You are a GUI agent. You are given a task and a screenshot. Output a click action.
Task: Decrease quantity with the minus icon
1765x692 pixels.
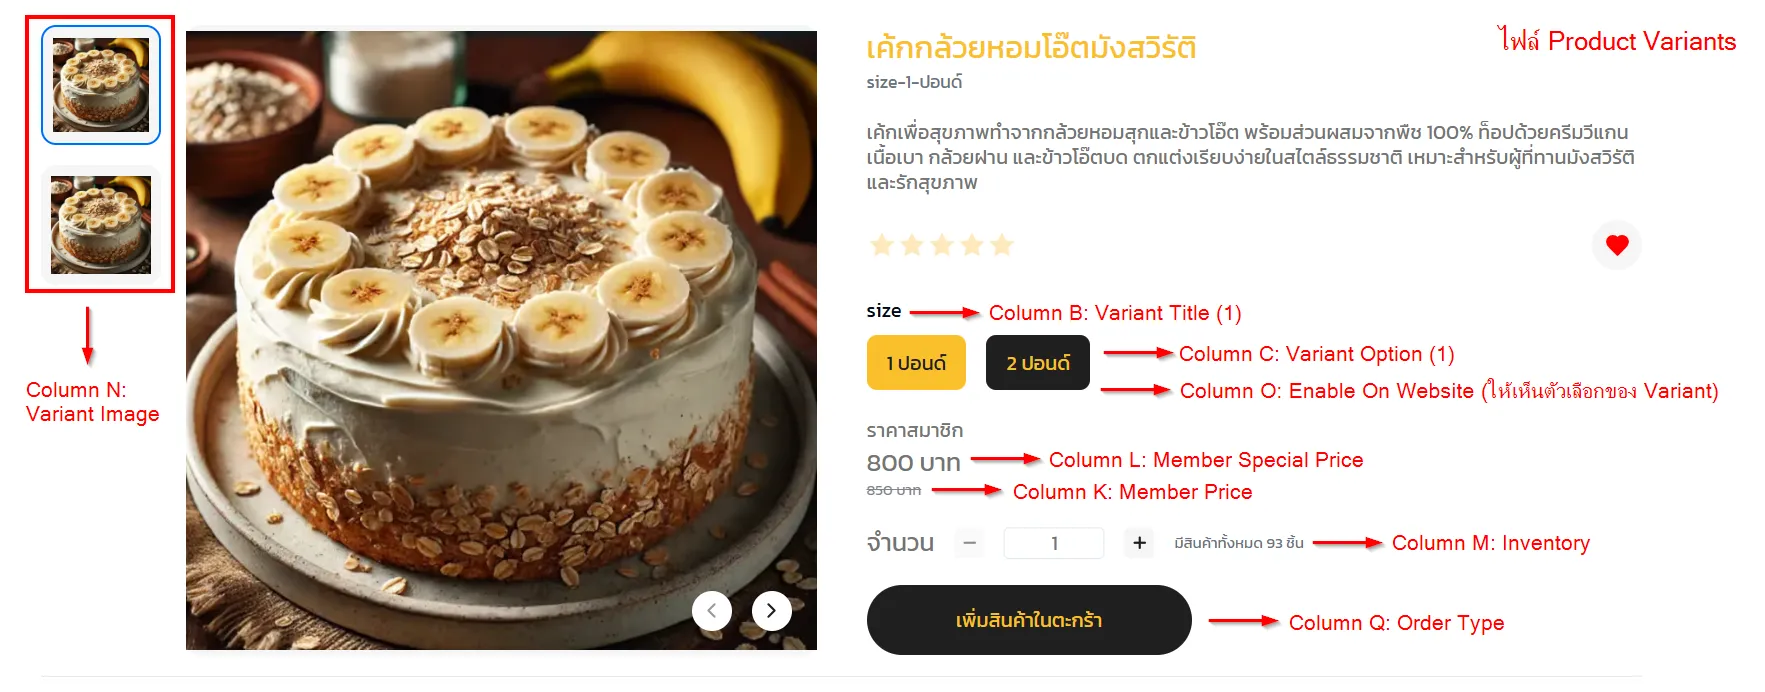click(969, 543)
